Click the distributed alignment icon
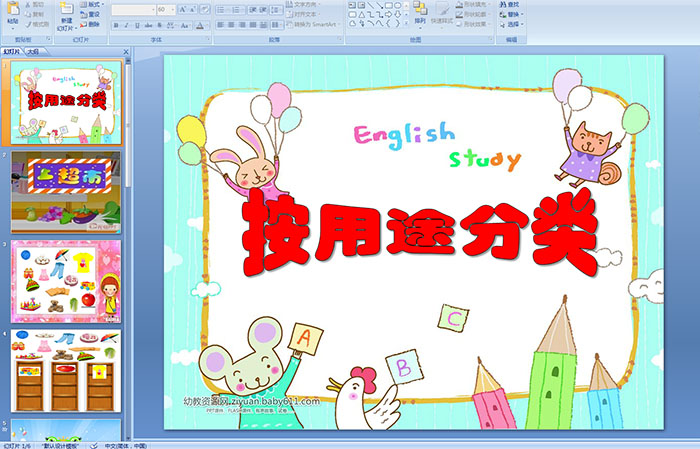 point(263,25)
